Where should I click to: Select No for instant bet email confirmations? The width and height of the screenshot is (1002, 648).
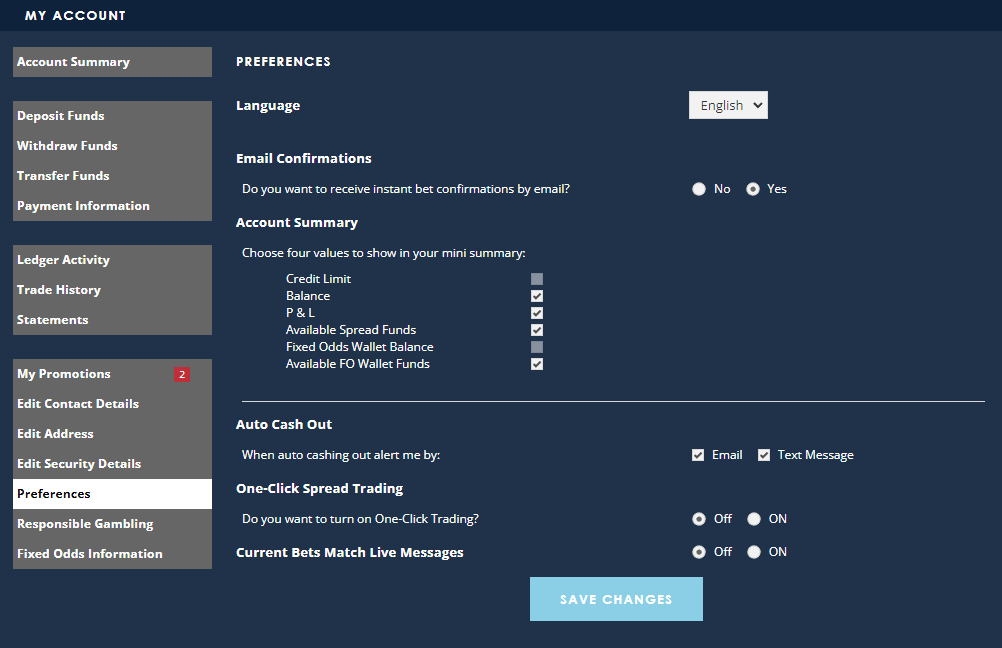699,188
